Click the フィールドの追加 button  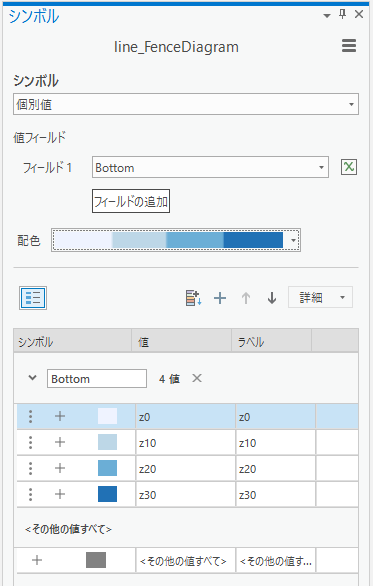click(131, 201)
